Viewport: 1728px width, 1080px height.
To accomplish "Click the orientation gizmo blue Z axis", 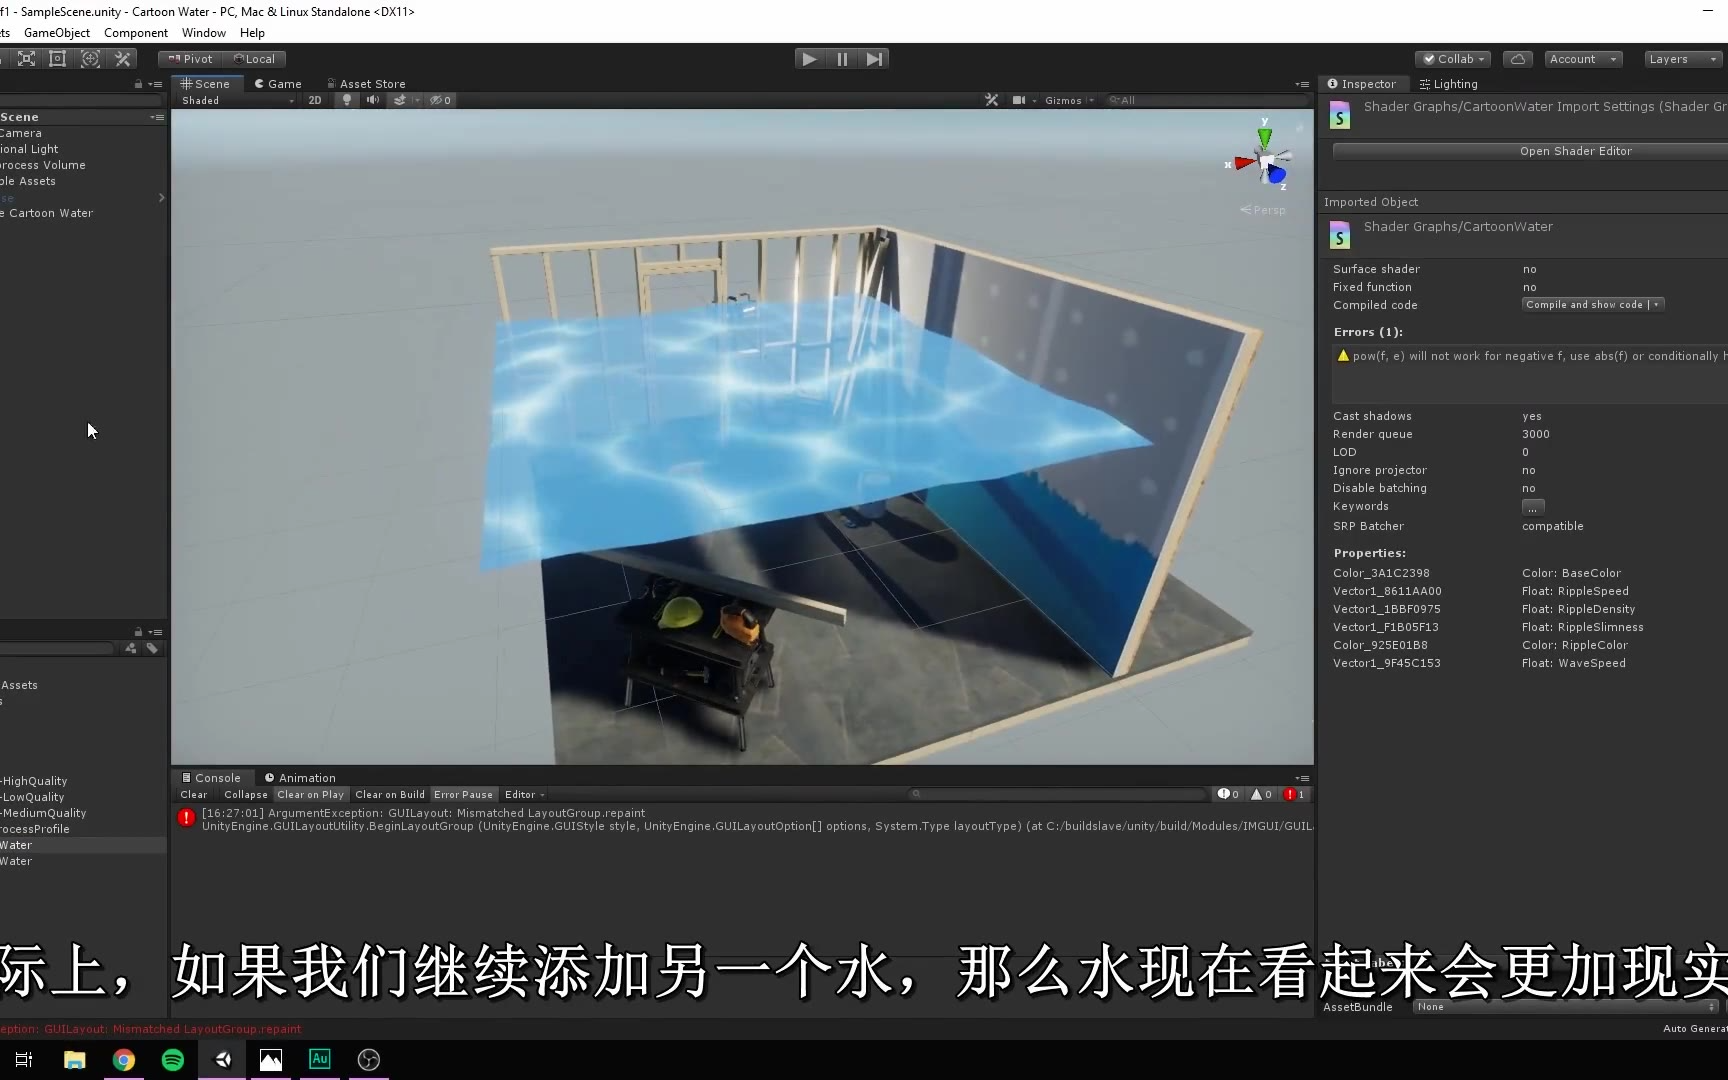I will click(1277, 176).
